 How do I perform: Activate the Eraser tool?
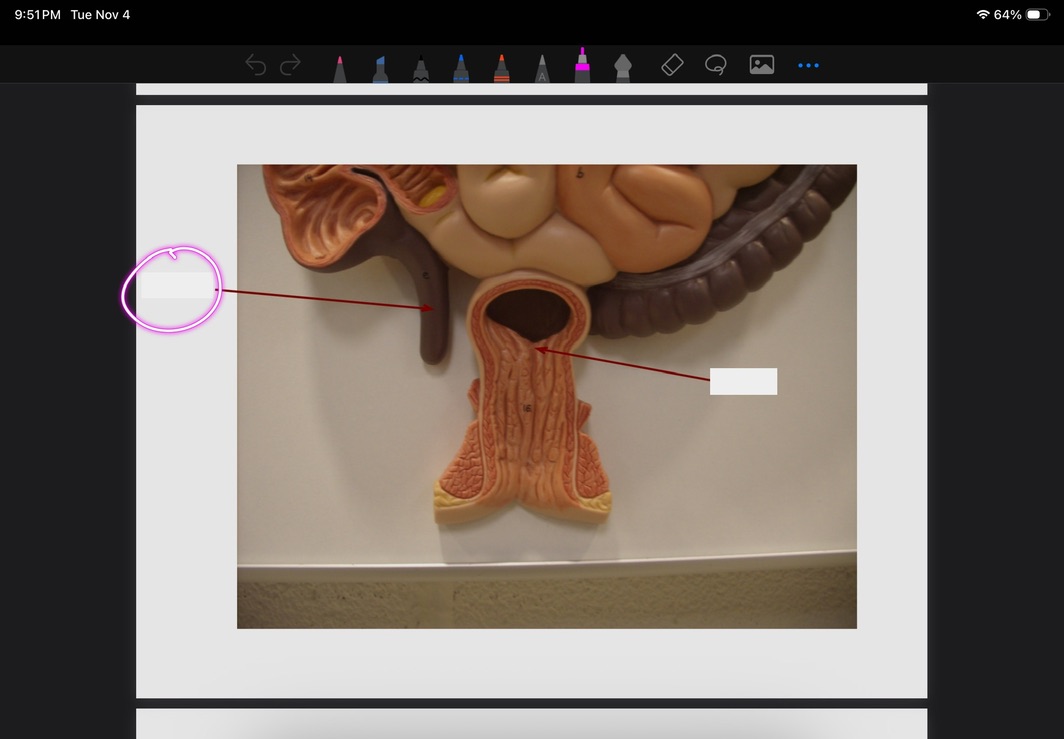[672, 65]
